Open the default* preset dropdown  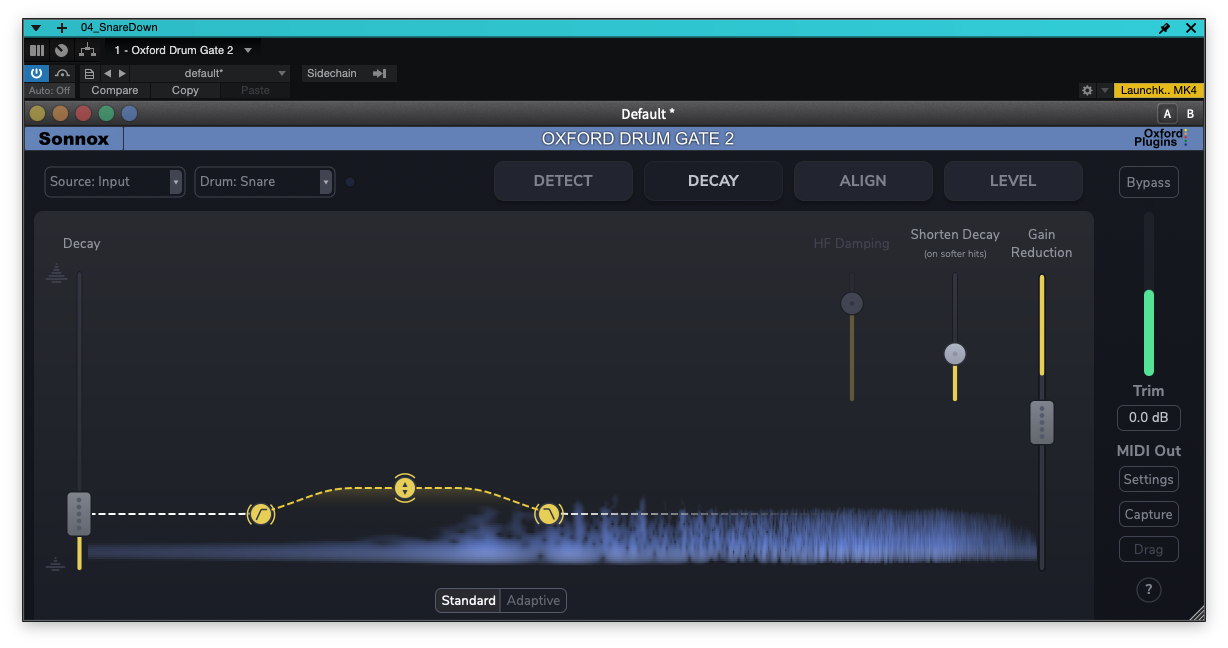[x=211, y=73]
